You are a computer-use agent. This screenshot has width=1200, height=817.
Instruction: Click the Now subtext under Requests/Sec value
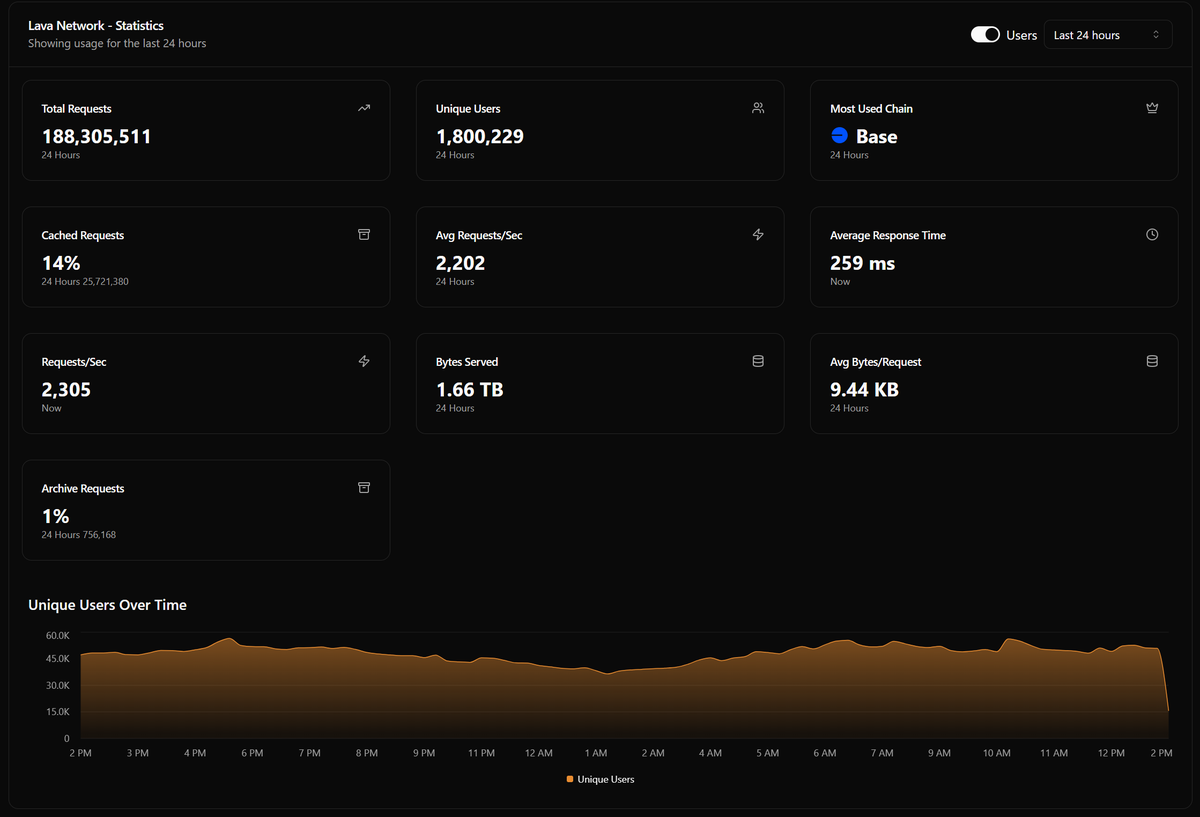click(x=51, y=408)
